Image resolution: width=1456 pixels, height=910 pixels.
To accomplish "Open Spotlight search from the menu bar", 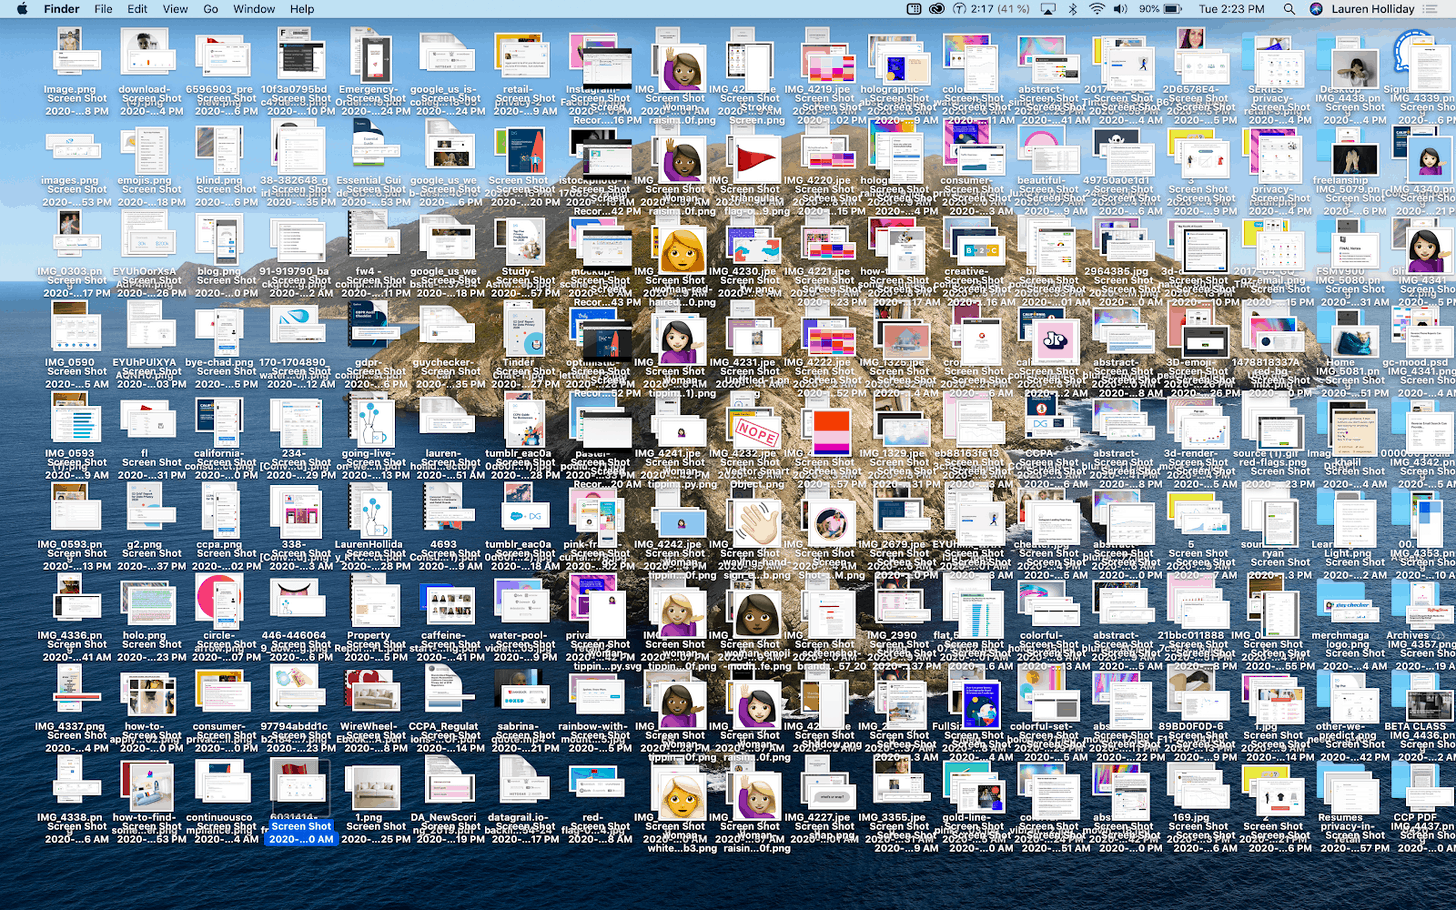I will [x=1289, y=9].
